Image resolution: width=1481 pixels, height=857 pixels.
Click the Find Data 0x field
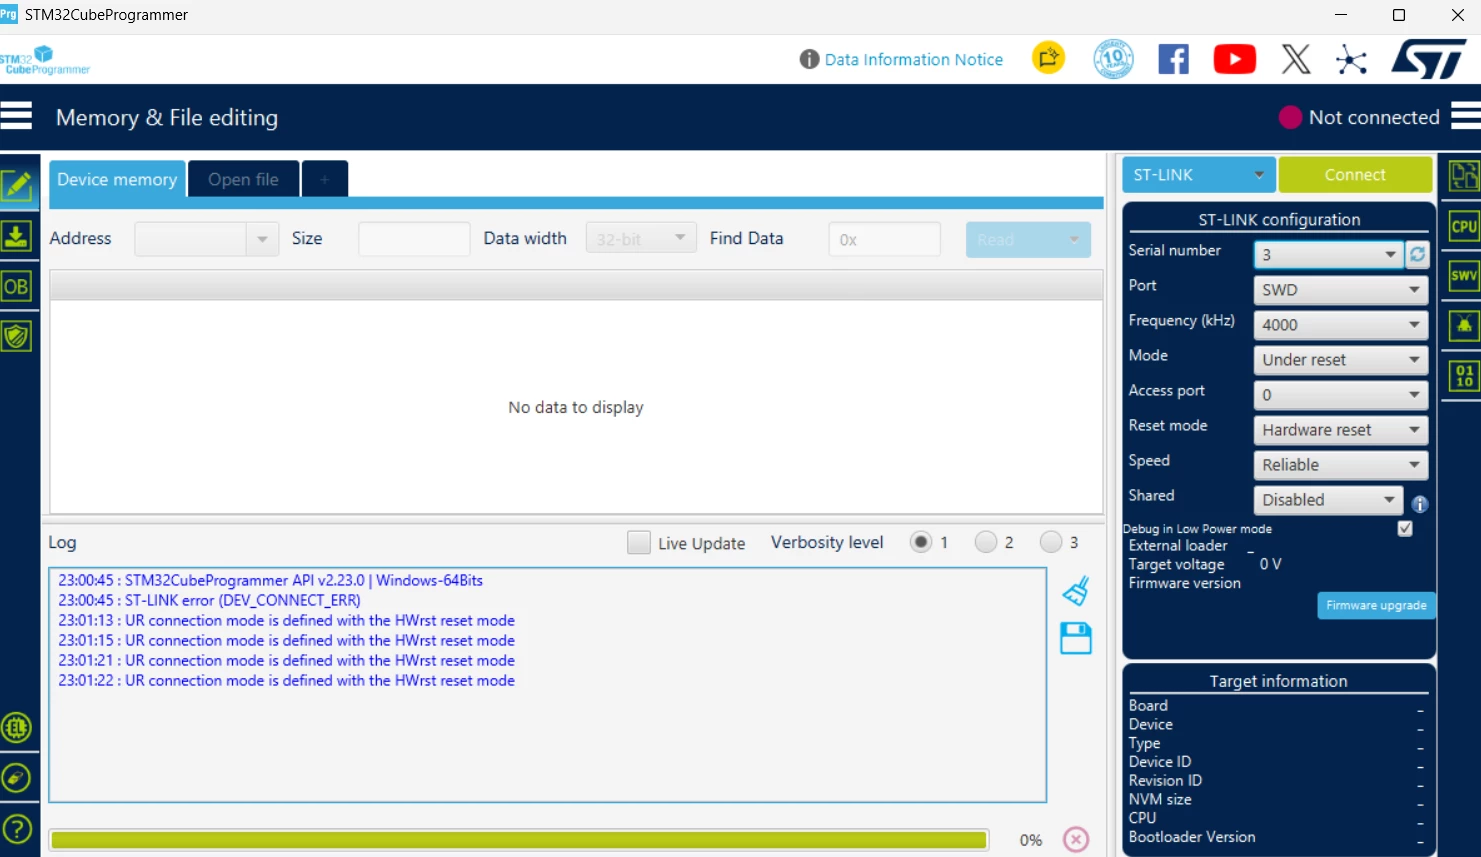click(x=884, y=239)
